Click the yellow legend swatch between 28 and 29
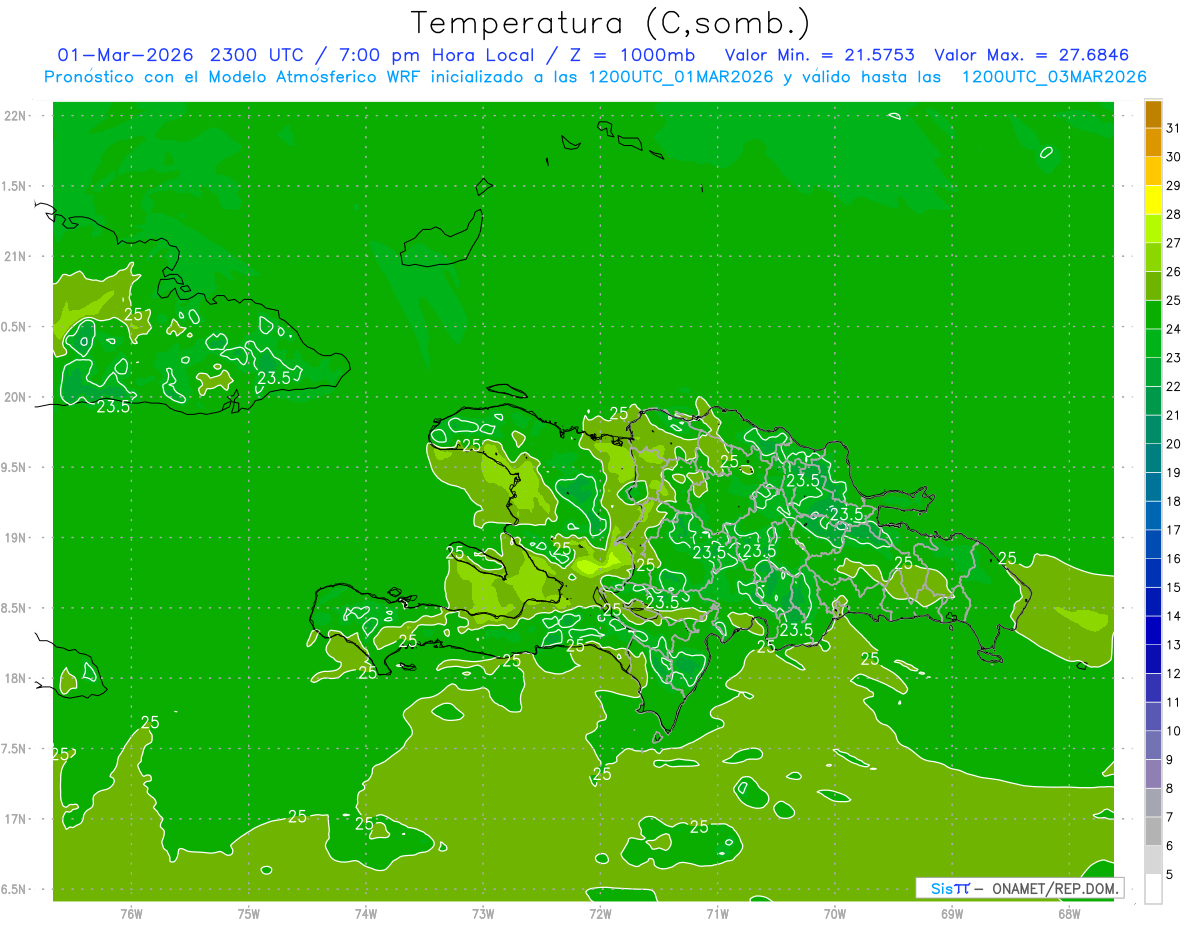The height and width of the screenshot is (927, 1200). 1153,200
